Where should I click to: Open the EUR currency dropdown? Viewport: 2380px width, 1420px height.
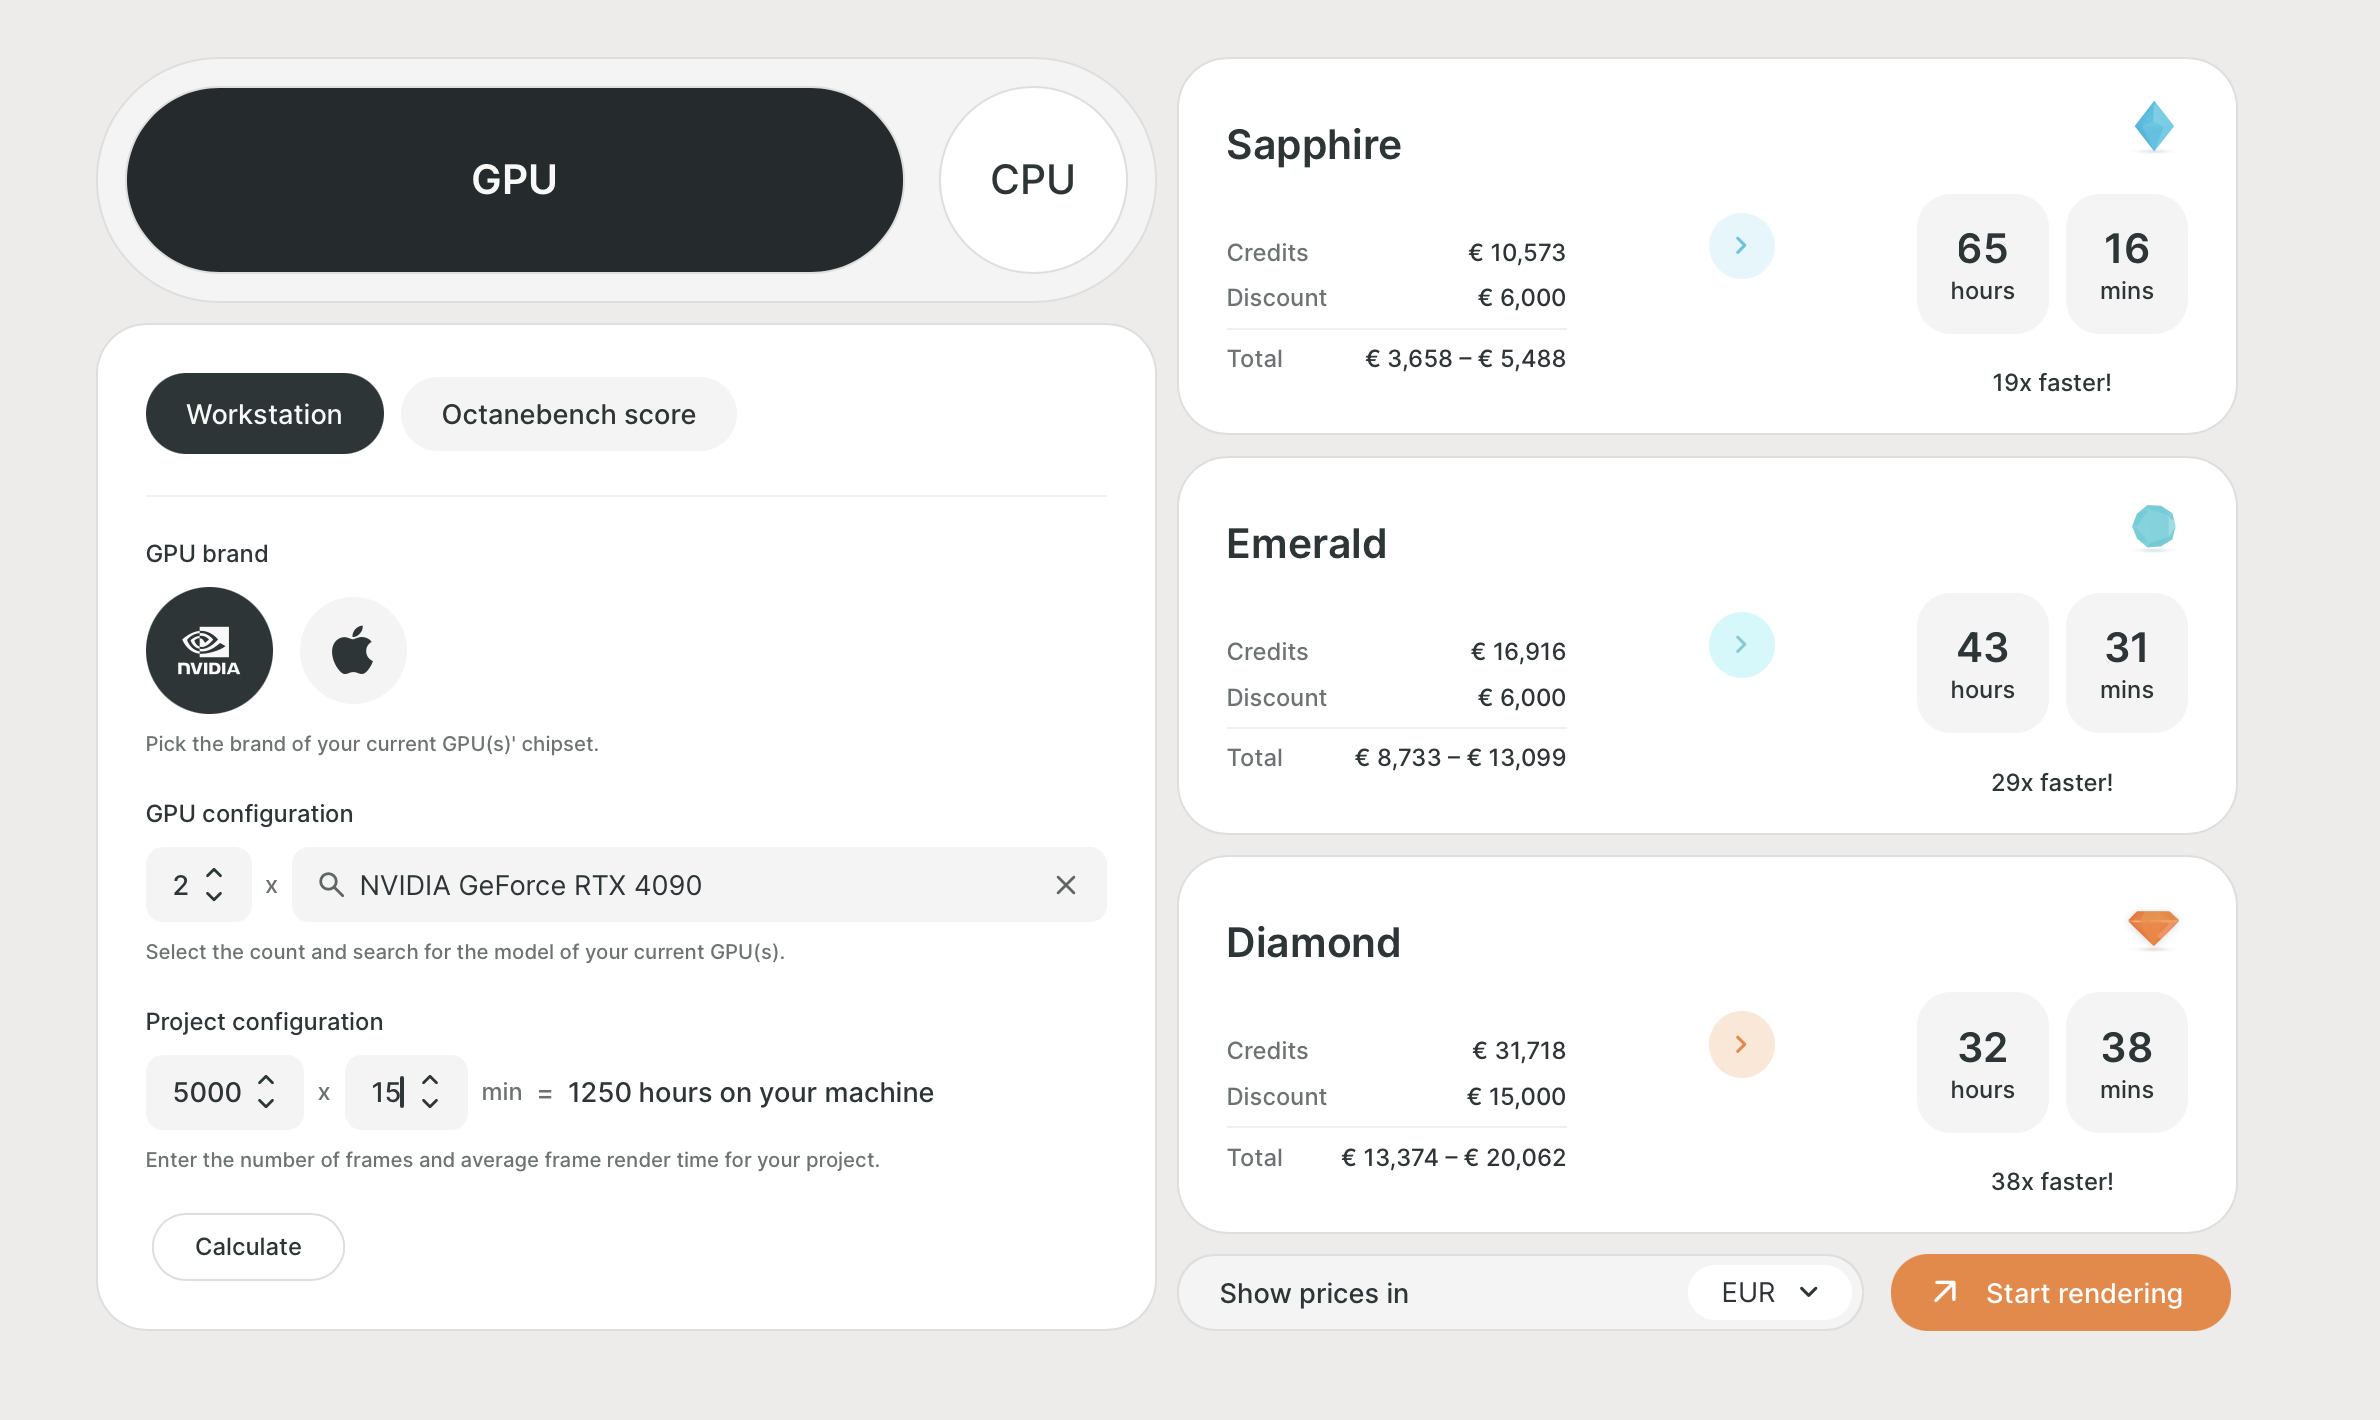point(1770,1292)
